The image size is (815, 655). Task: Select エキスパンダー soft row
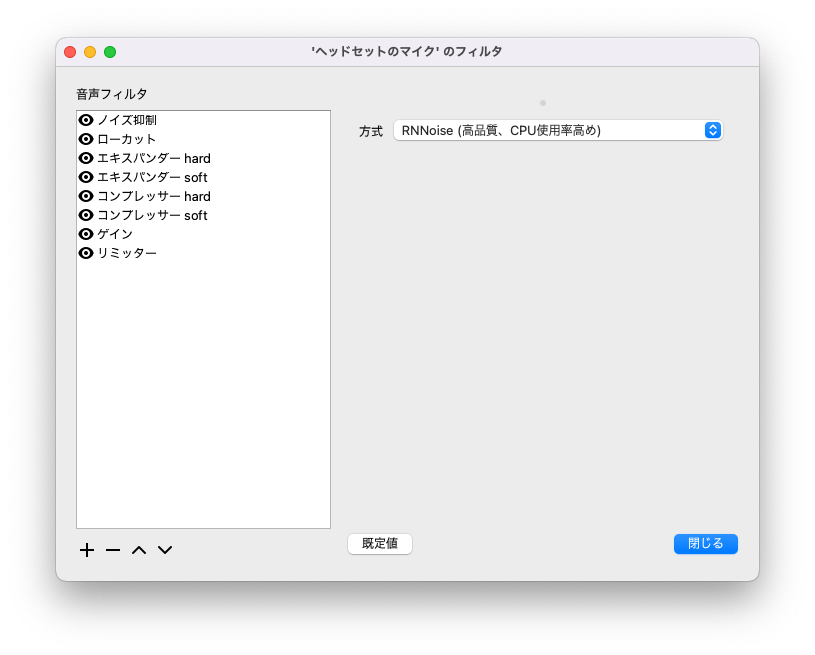203,177
